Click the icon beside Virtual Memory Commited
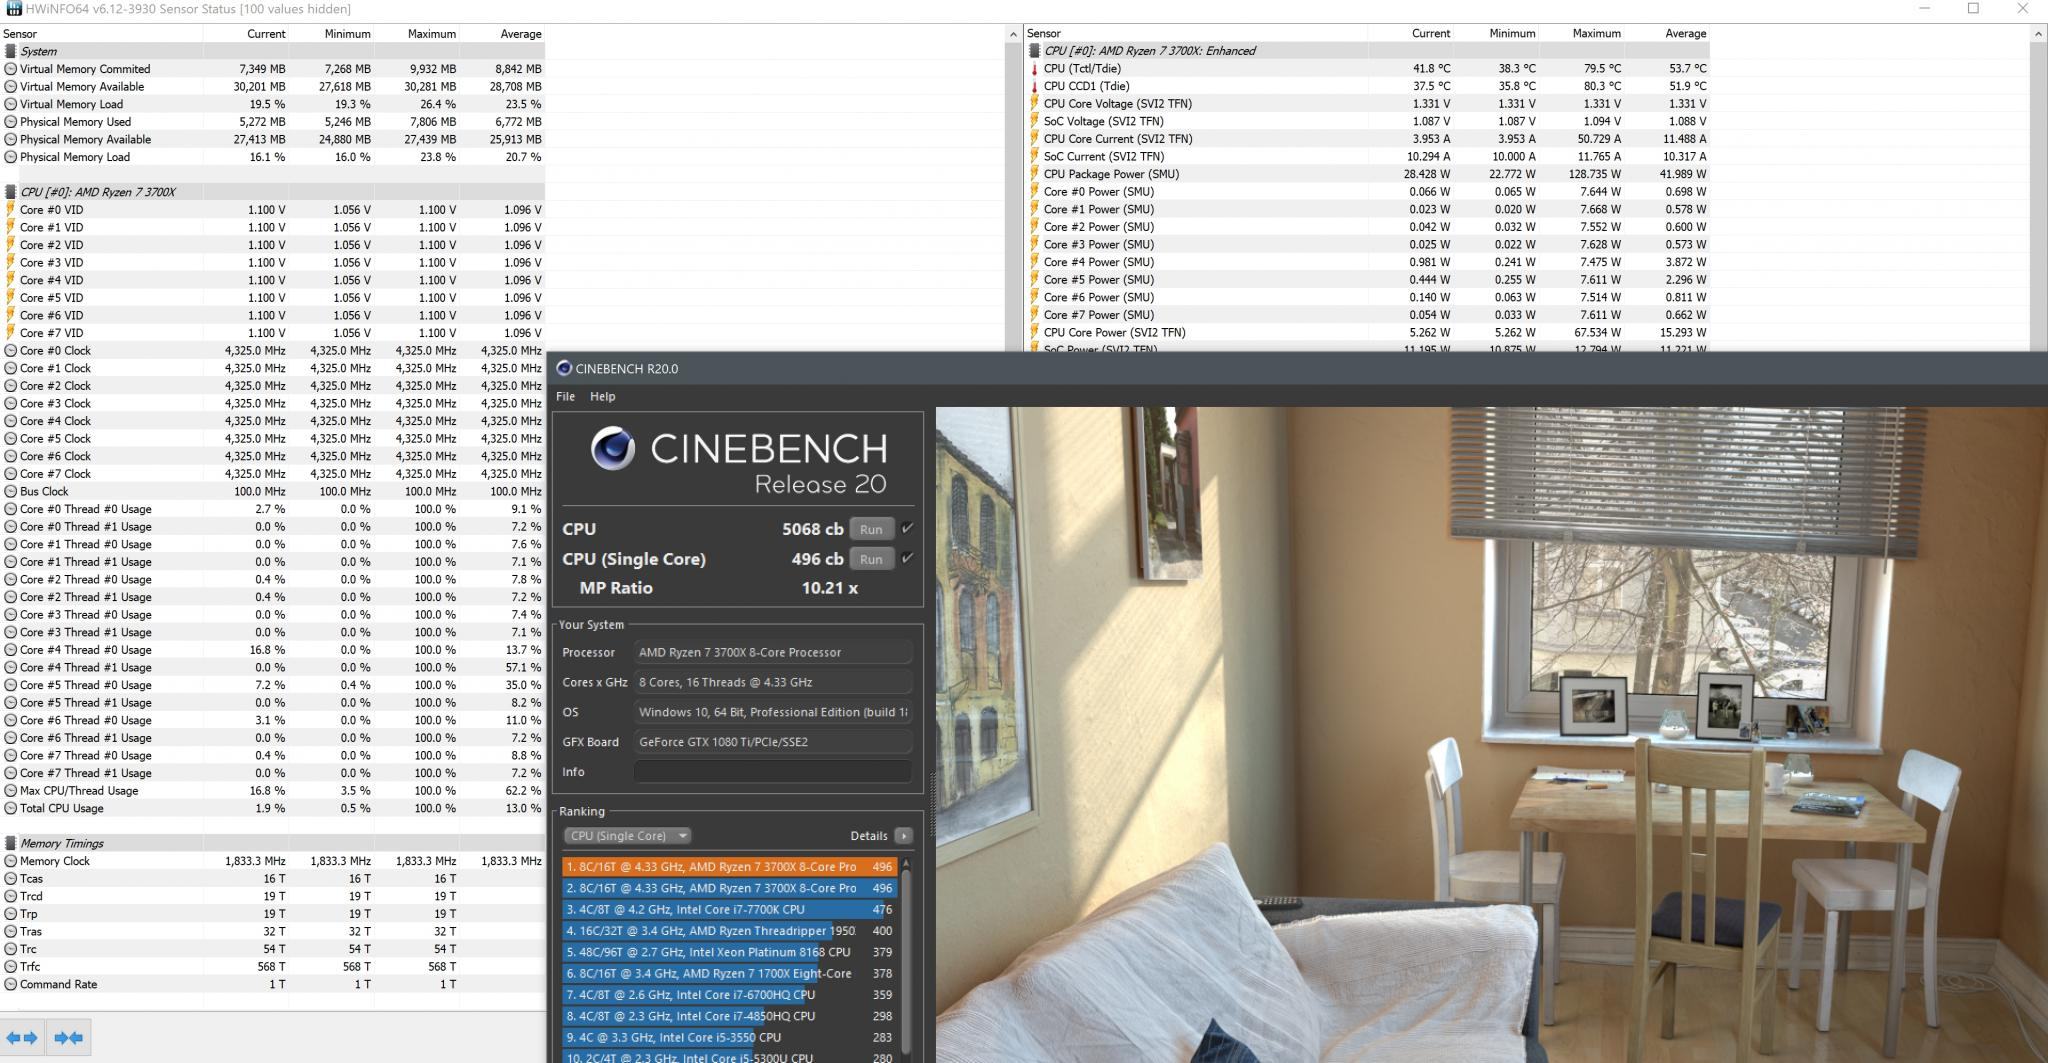The width and height of the screenshot is (2048, 1063). point(10,69)
